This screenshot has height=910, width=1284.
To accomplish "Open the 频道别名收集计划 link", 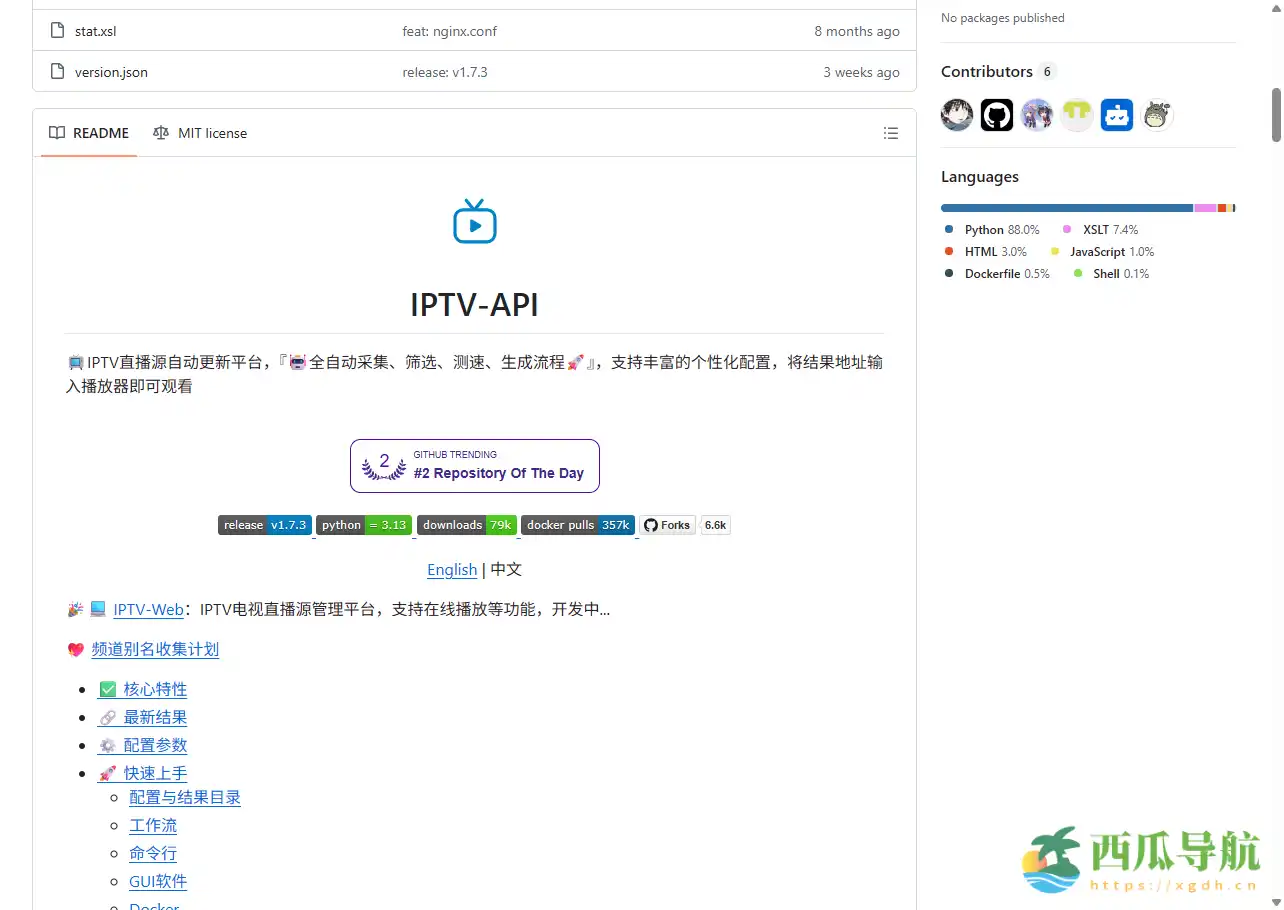I will coord(156,649).
